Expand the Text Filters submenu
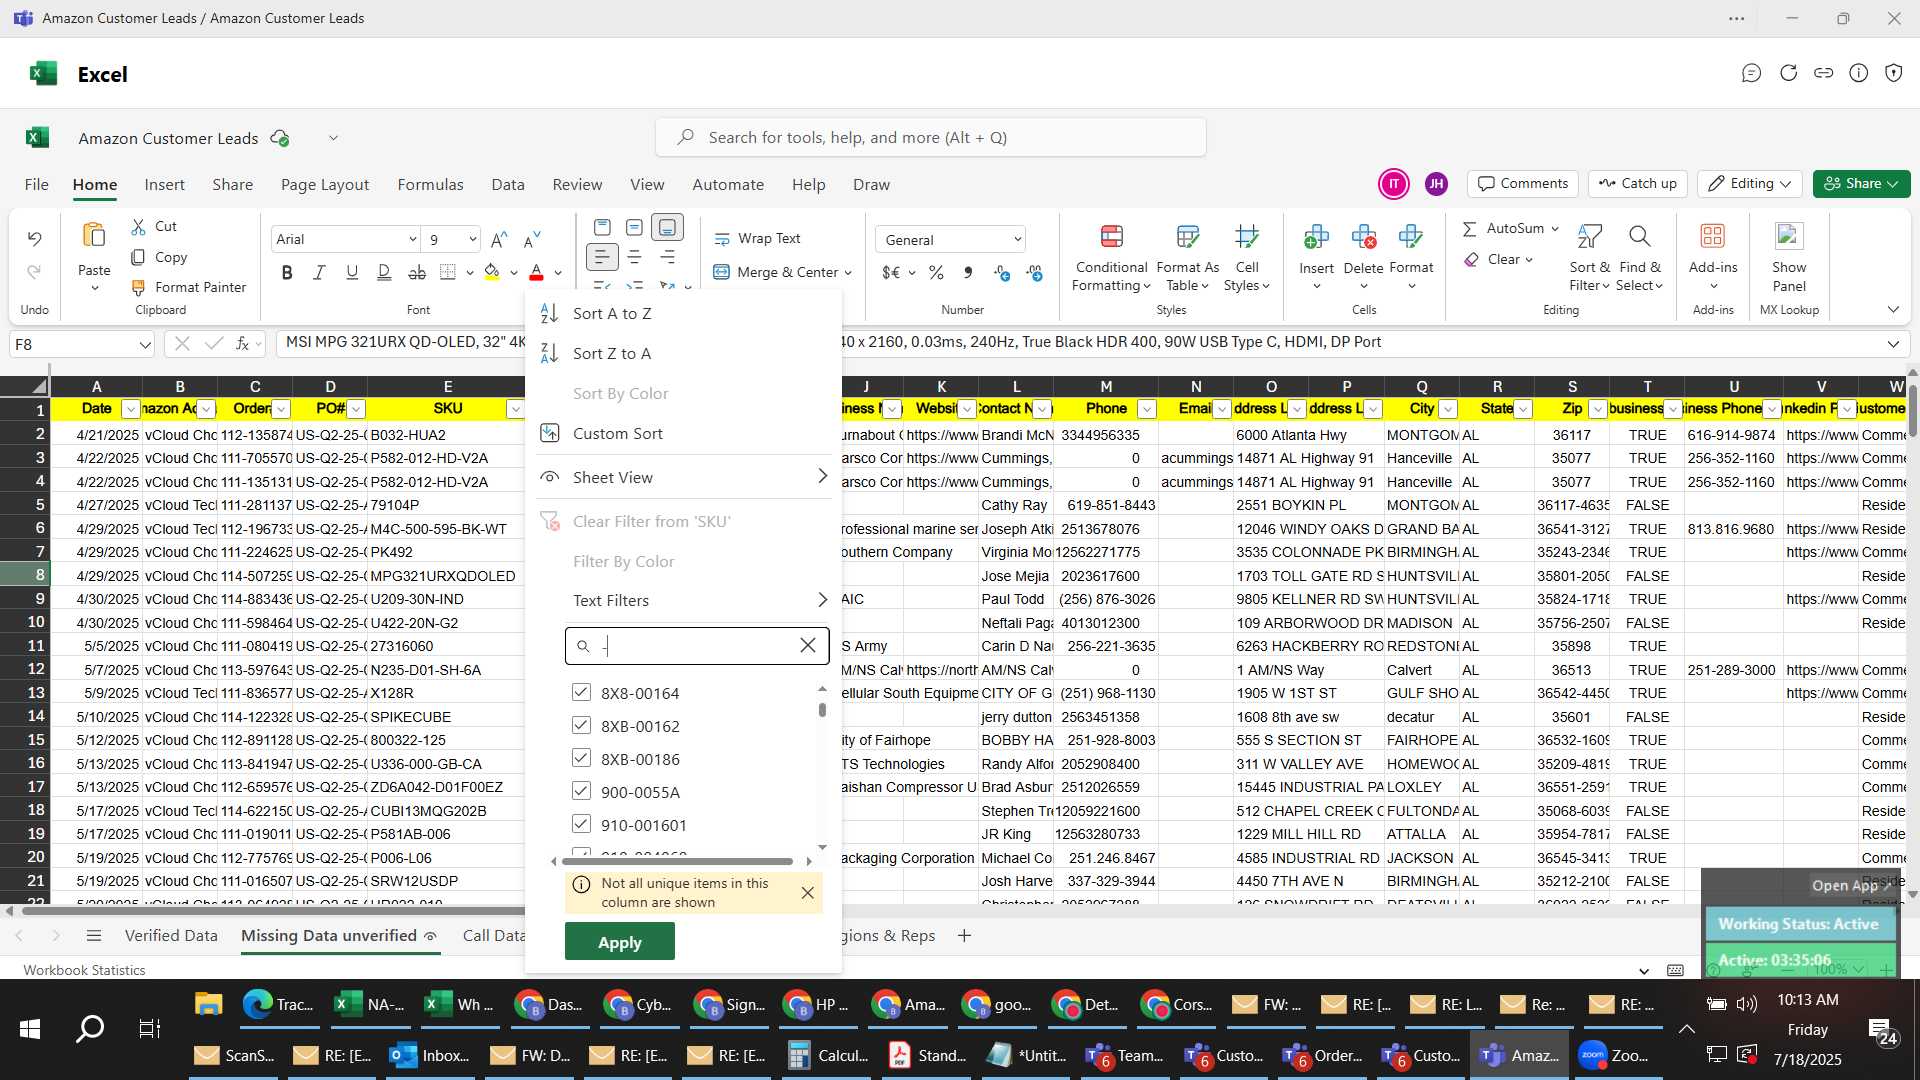Screen dimensions: 1920x1080 pos(684,600)
